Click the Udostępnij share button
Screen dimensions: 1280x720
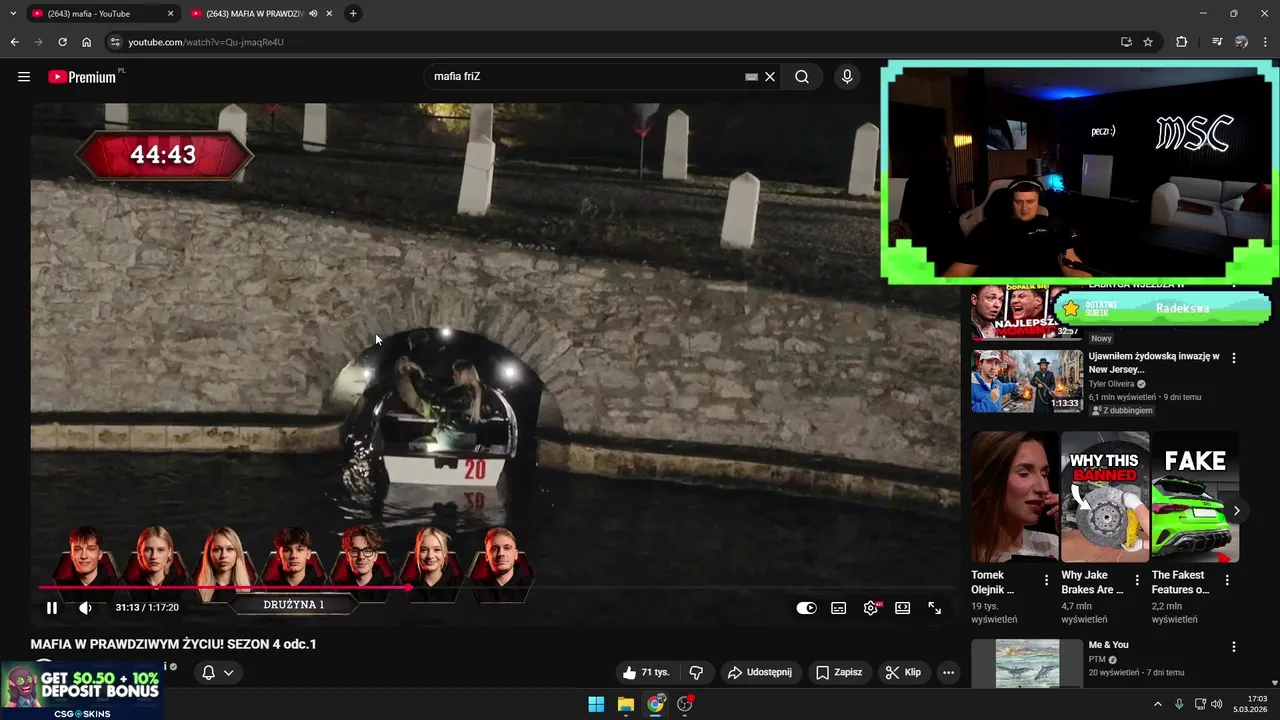[759, 672]
